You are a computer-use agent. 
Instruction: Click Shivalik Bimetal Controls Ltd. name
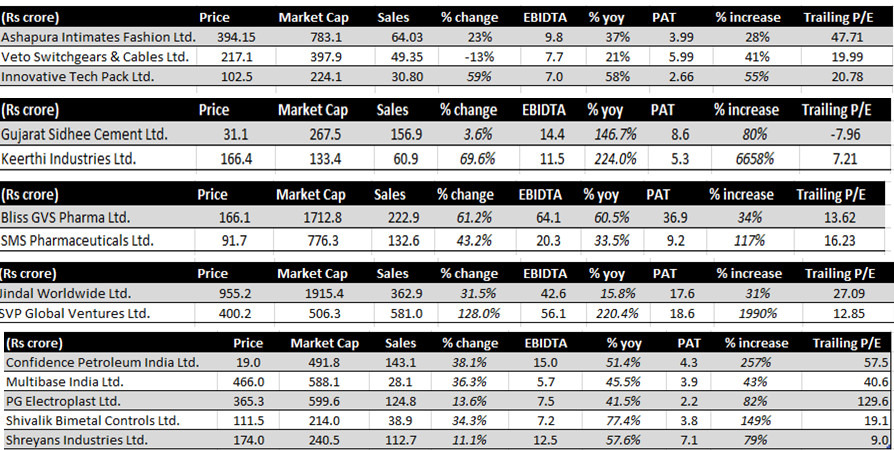(x=93, y=420)
